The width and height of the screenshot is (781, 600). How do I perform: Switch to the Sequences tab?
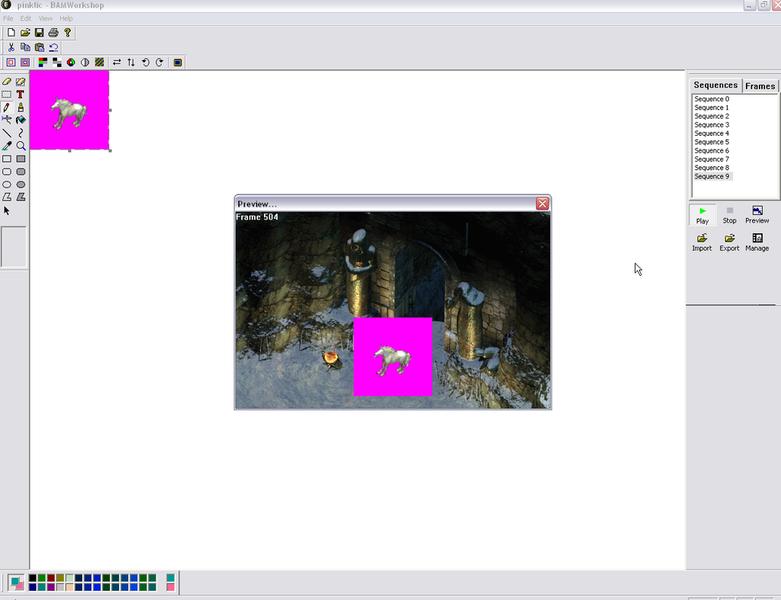pos(715,85)
